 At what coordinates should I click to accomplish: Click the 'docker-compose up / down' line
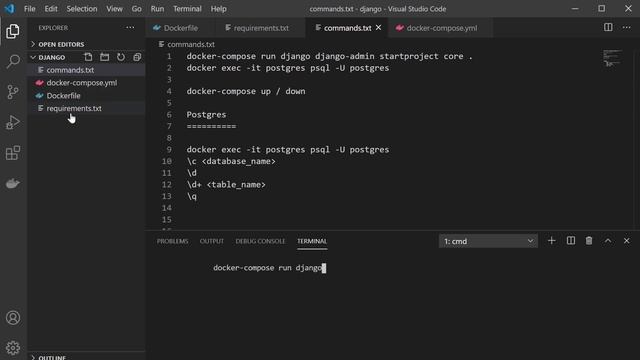tap(246, 91)
